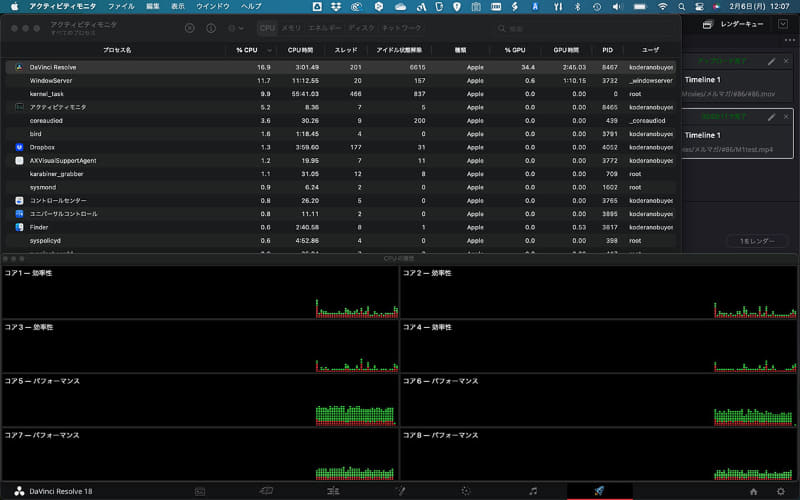Open the Wi-Fi menu bar icon
The width and height of the screenshot is (800, 500).
pos(662,6)
